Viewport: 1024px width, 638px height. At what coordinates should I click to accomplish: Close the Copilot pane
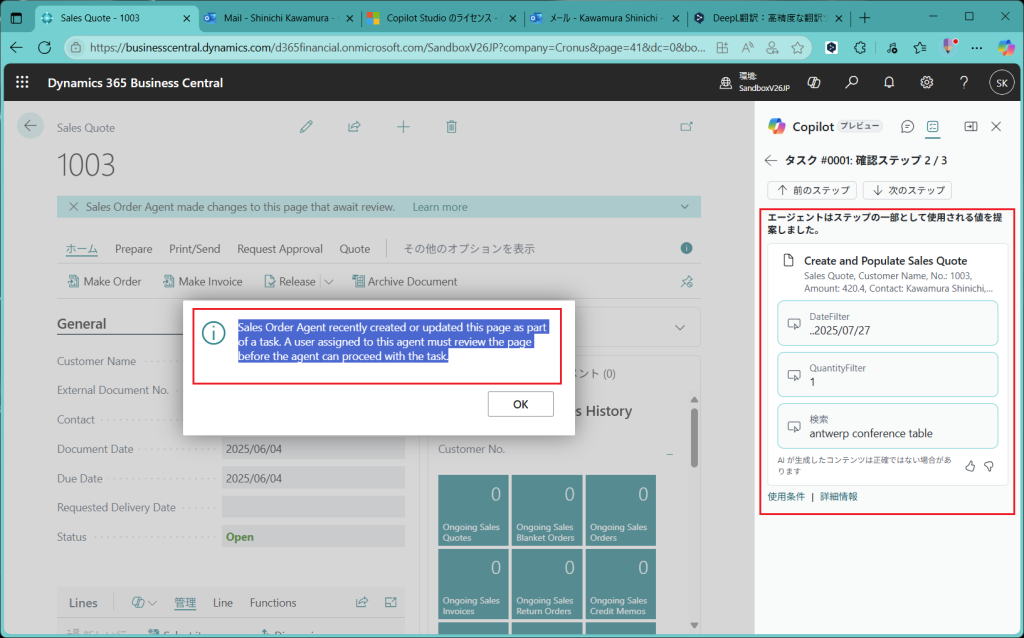pyautogui.click(x=996, y=127)
